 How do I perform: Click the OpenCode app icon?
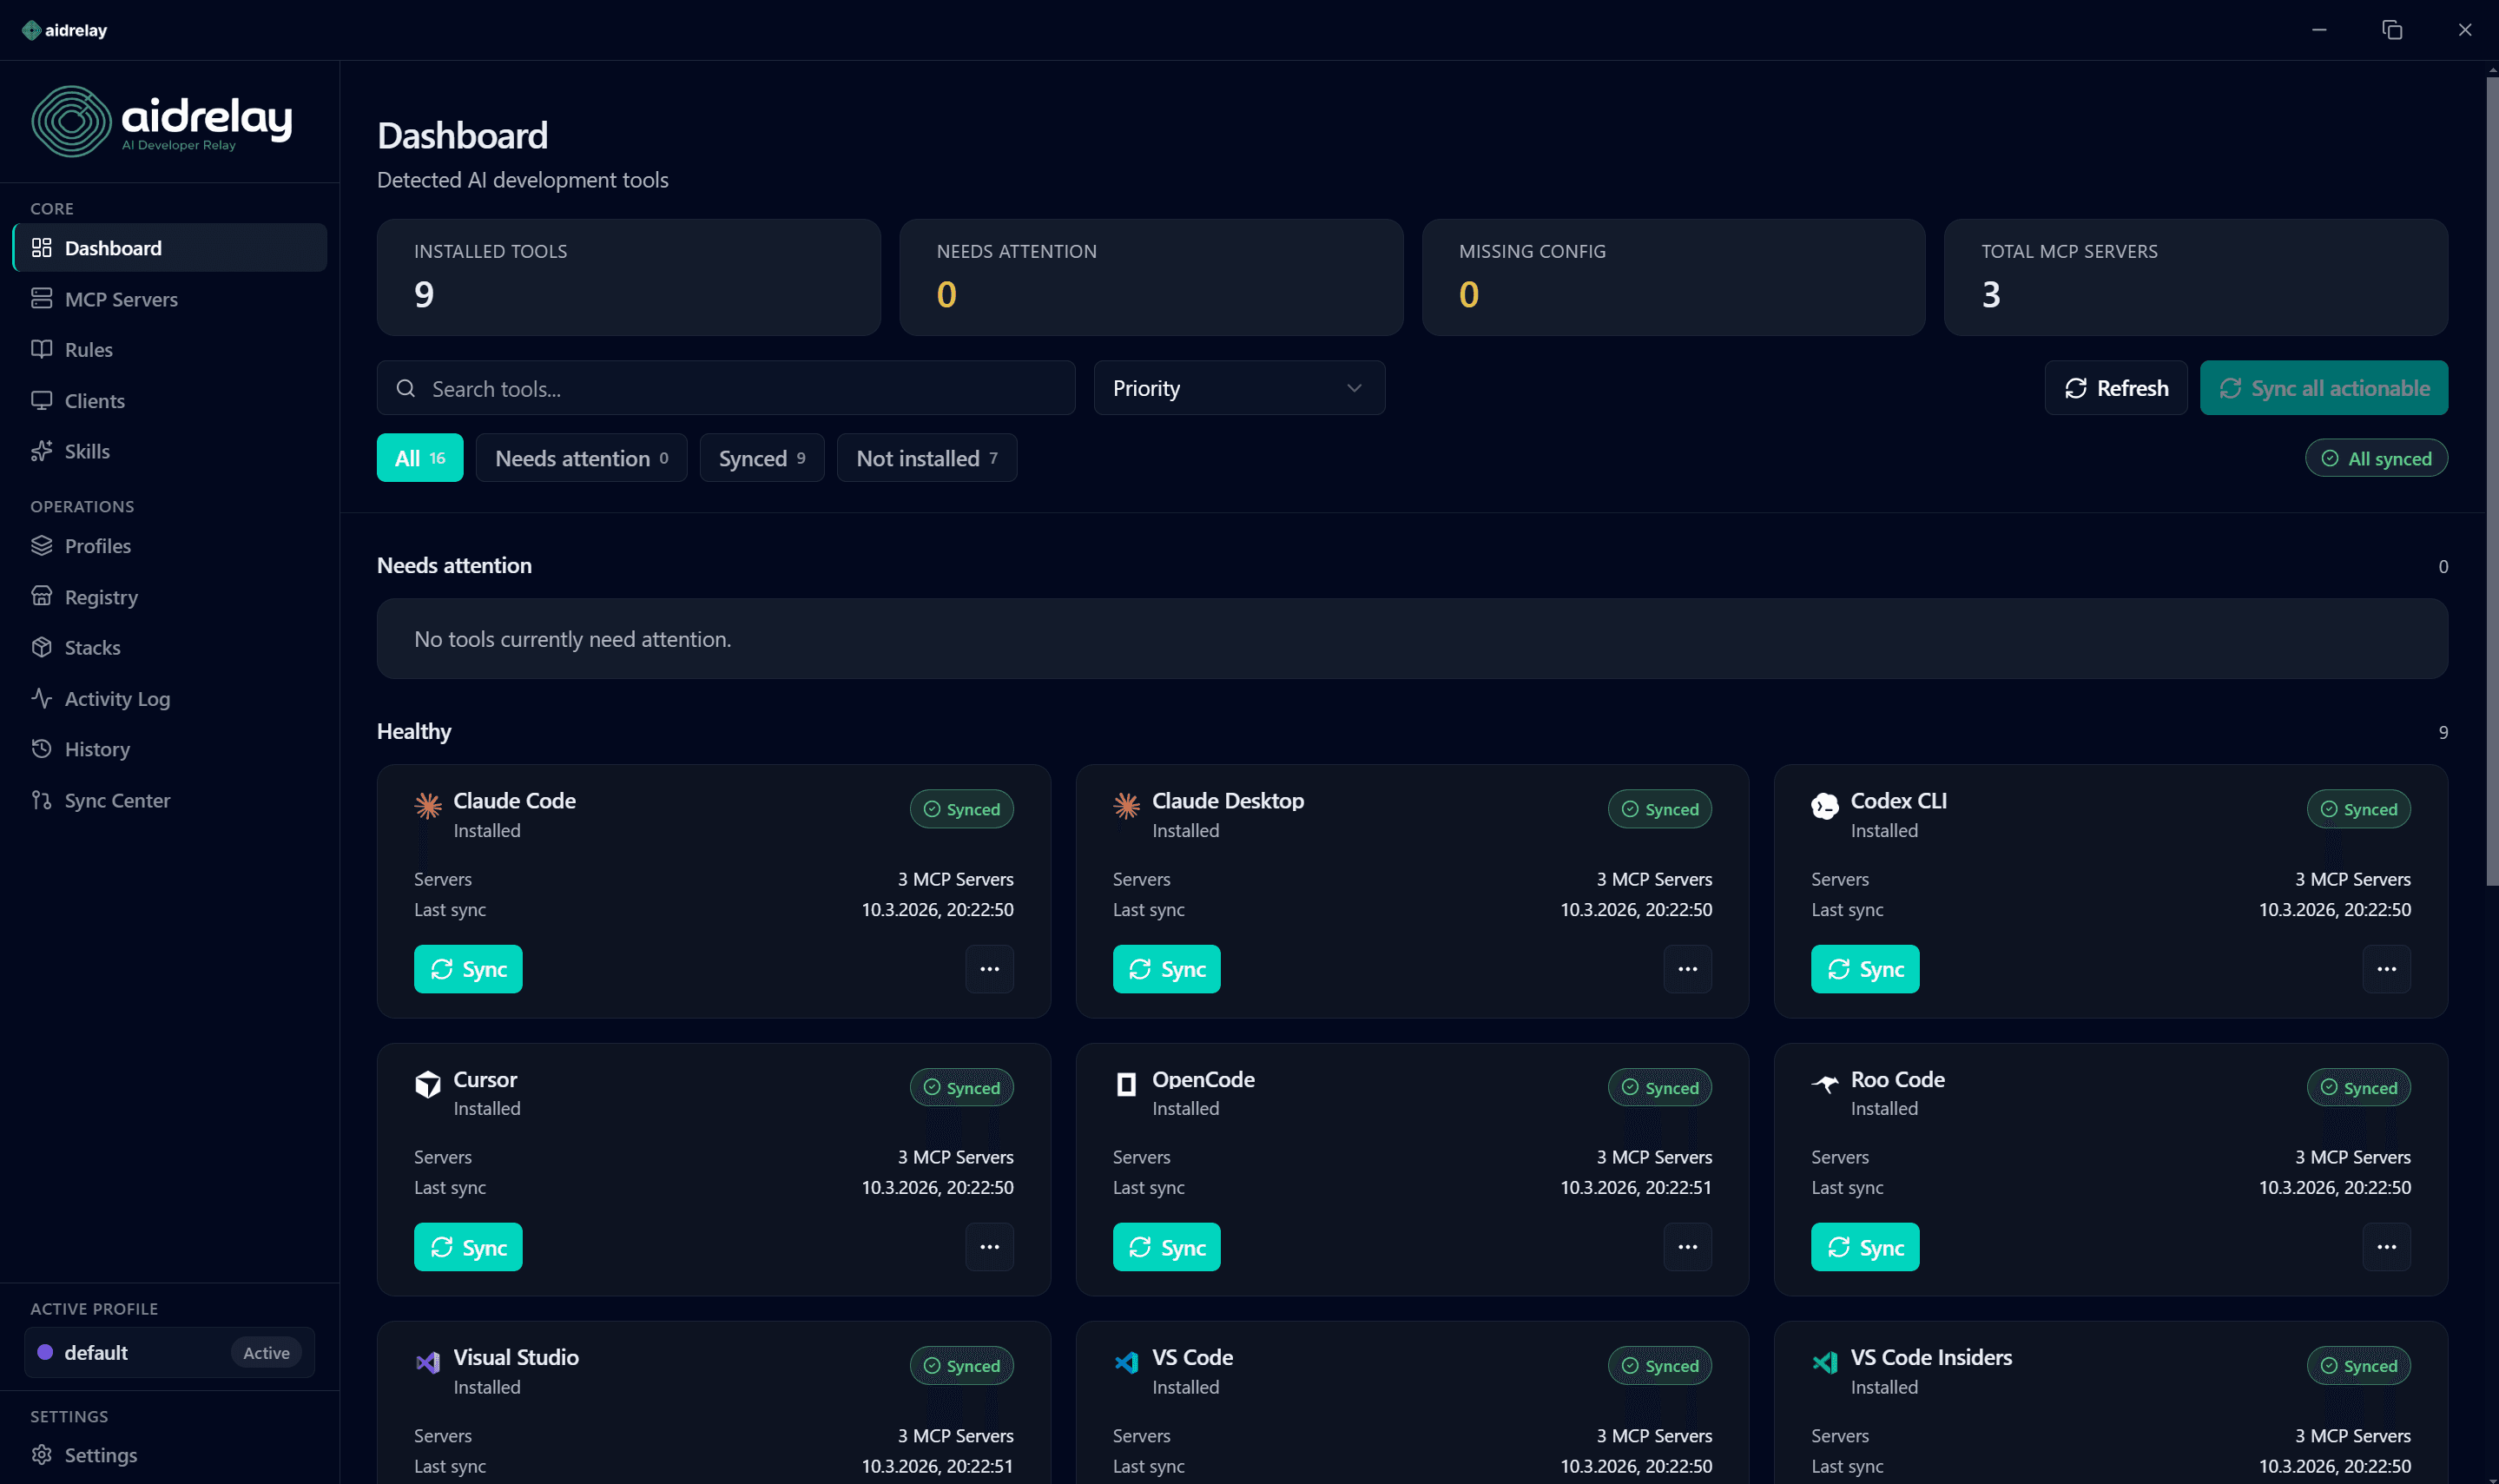pyautogui.click(x=1126, y=1084)
